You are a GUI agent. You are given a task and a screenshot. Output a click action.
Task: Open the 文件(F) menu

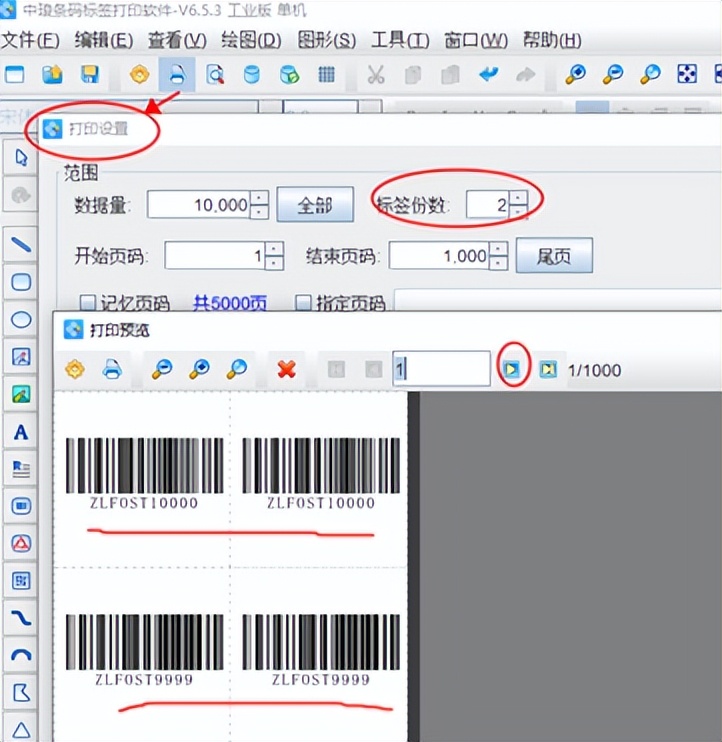pos(30,40)
